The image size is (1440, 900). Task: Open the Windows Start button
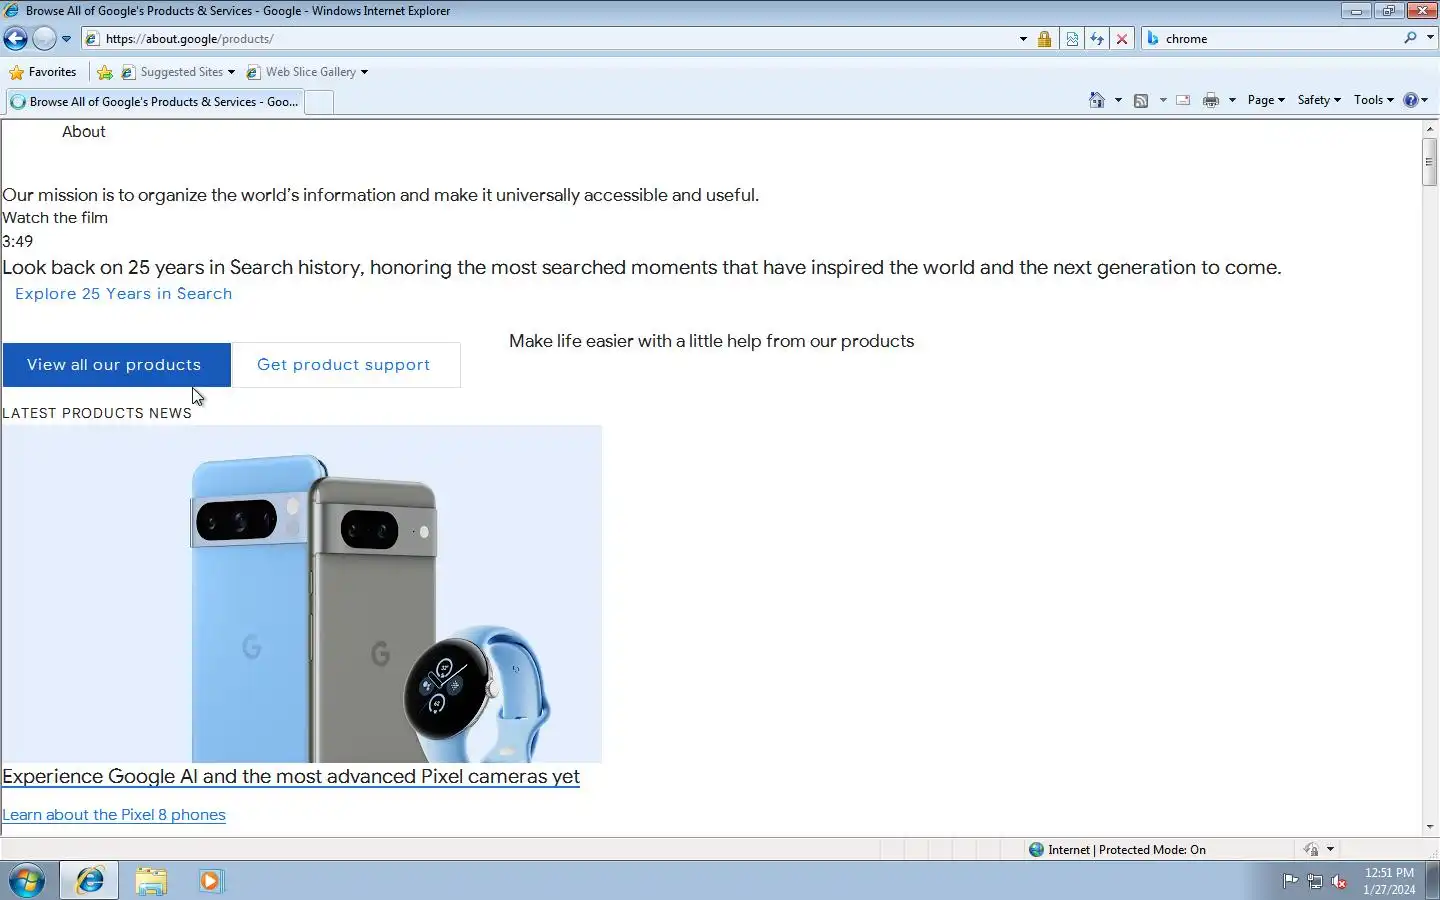pyautogui.click(x=27, y=881)
